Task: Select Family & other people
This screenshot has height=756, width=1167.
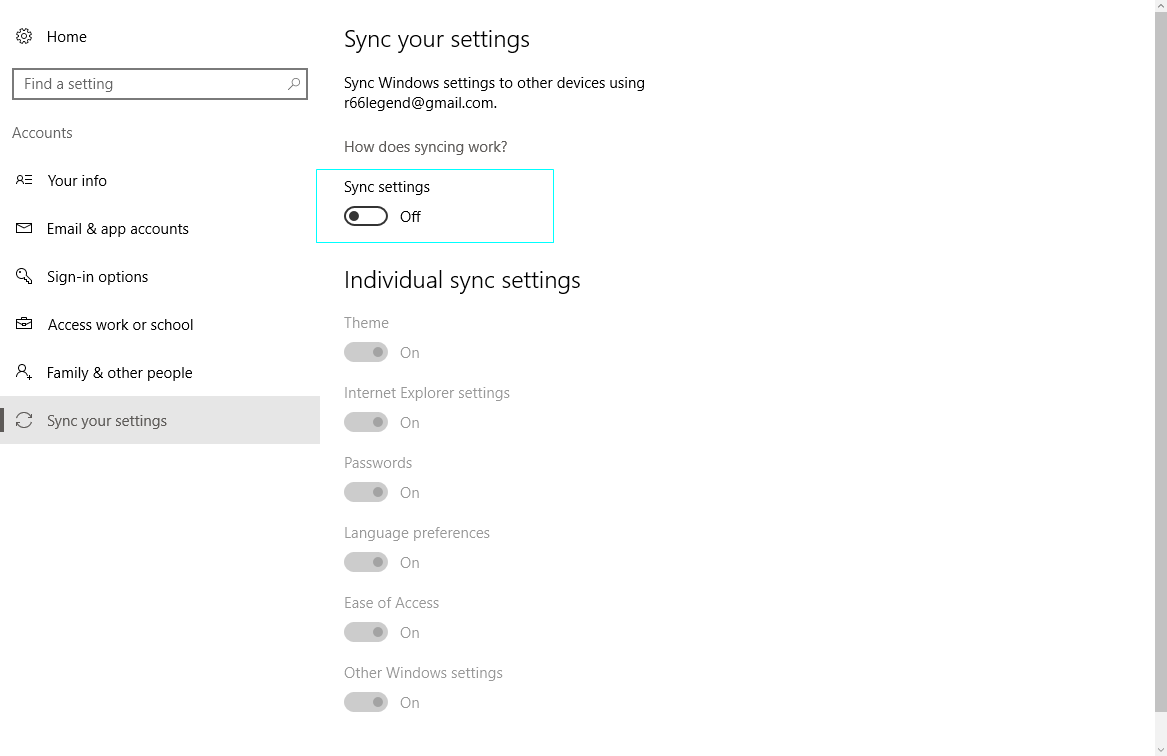Action: click(x=160, y=372)
